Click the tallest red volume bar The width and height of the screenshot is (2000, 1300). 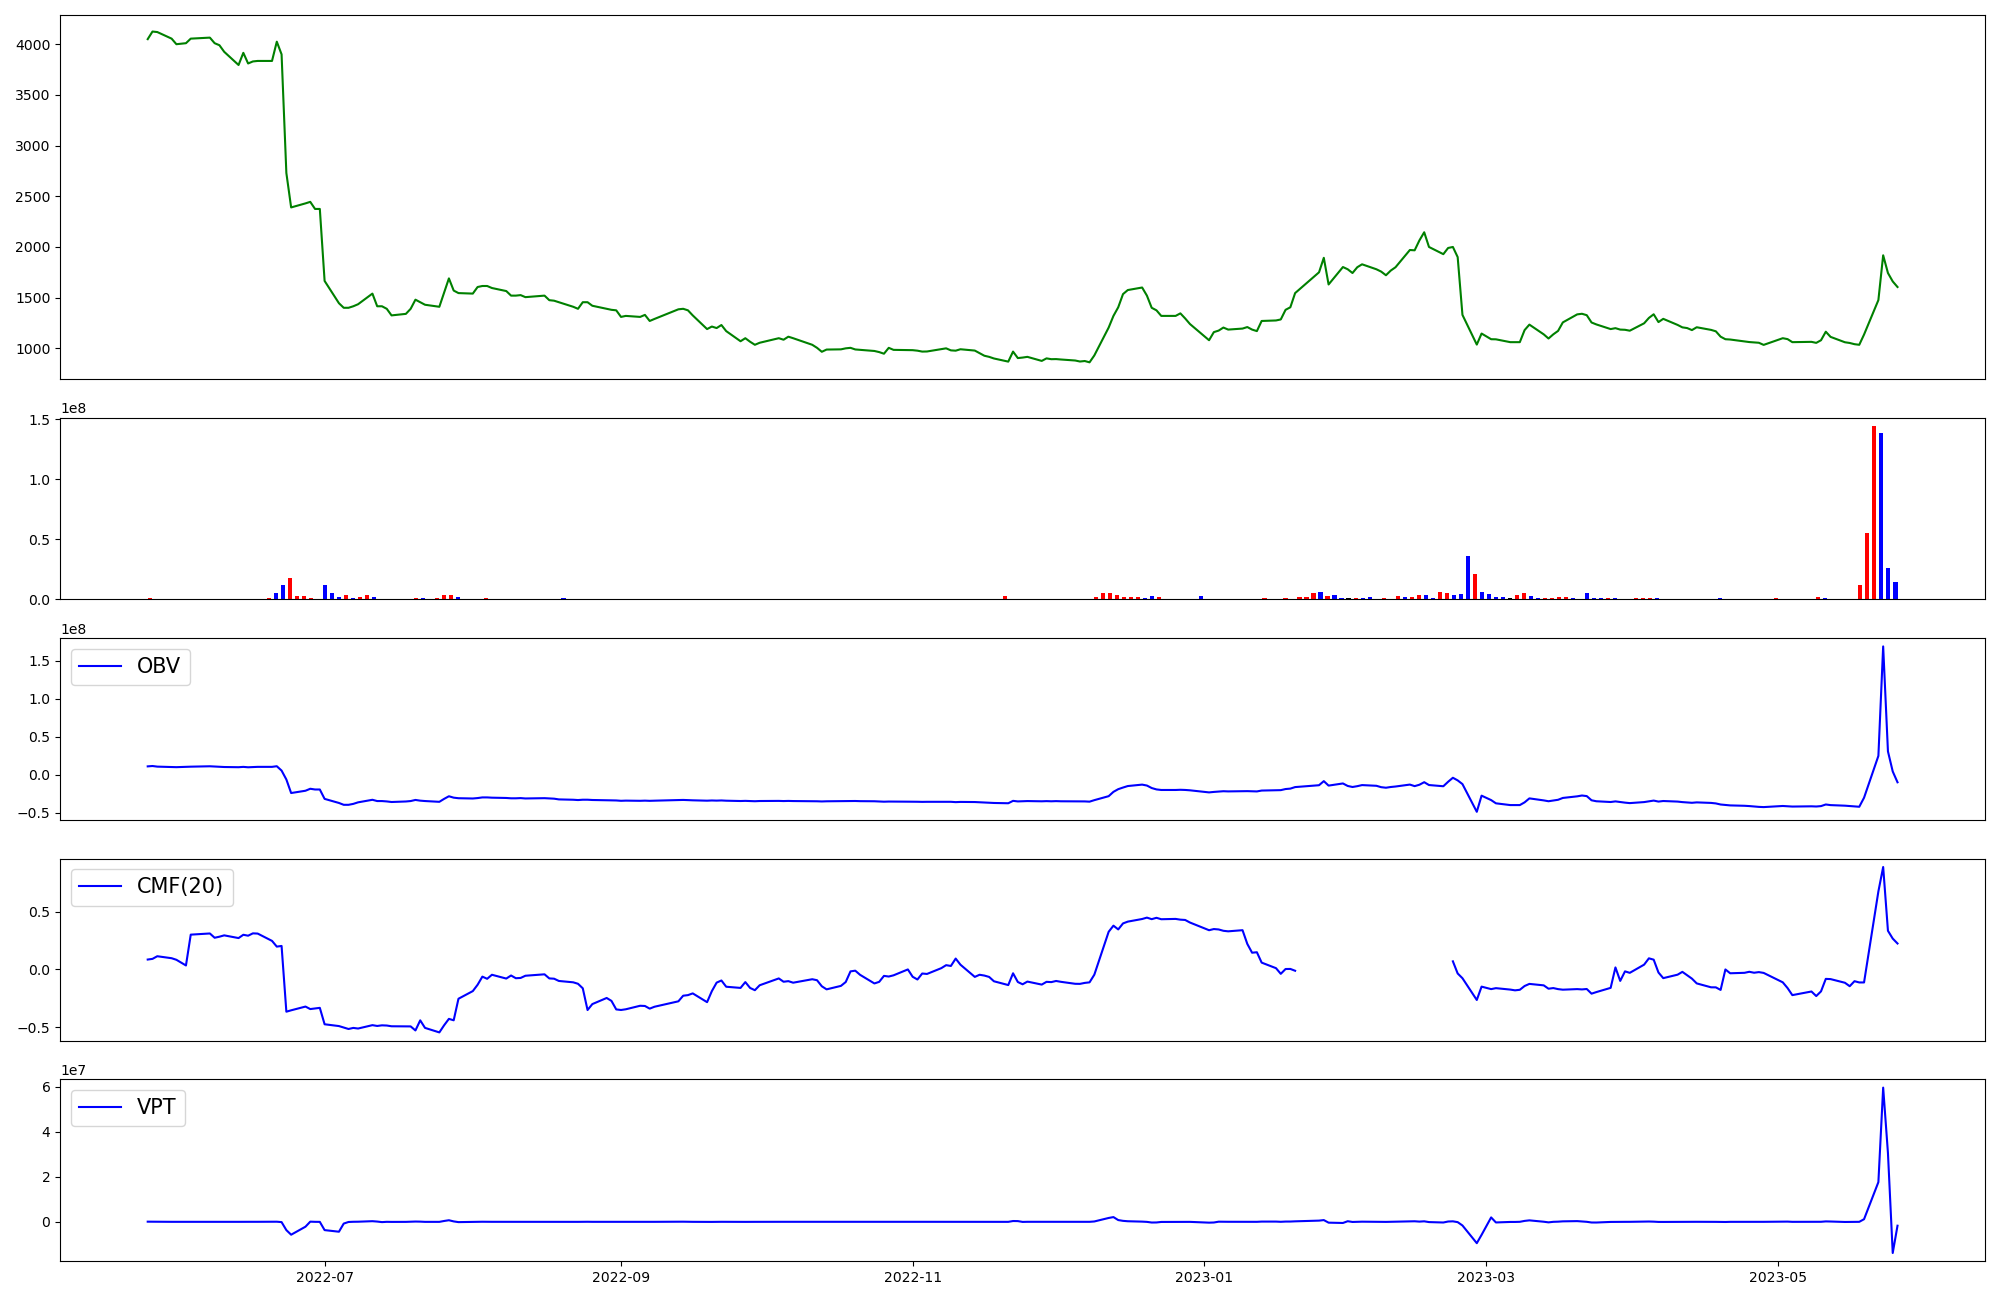[1874, 512]
